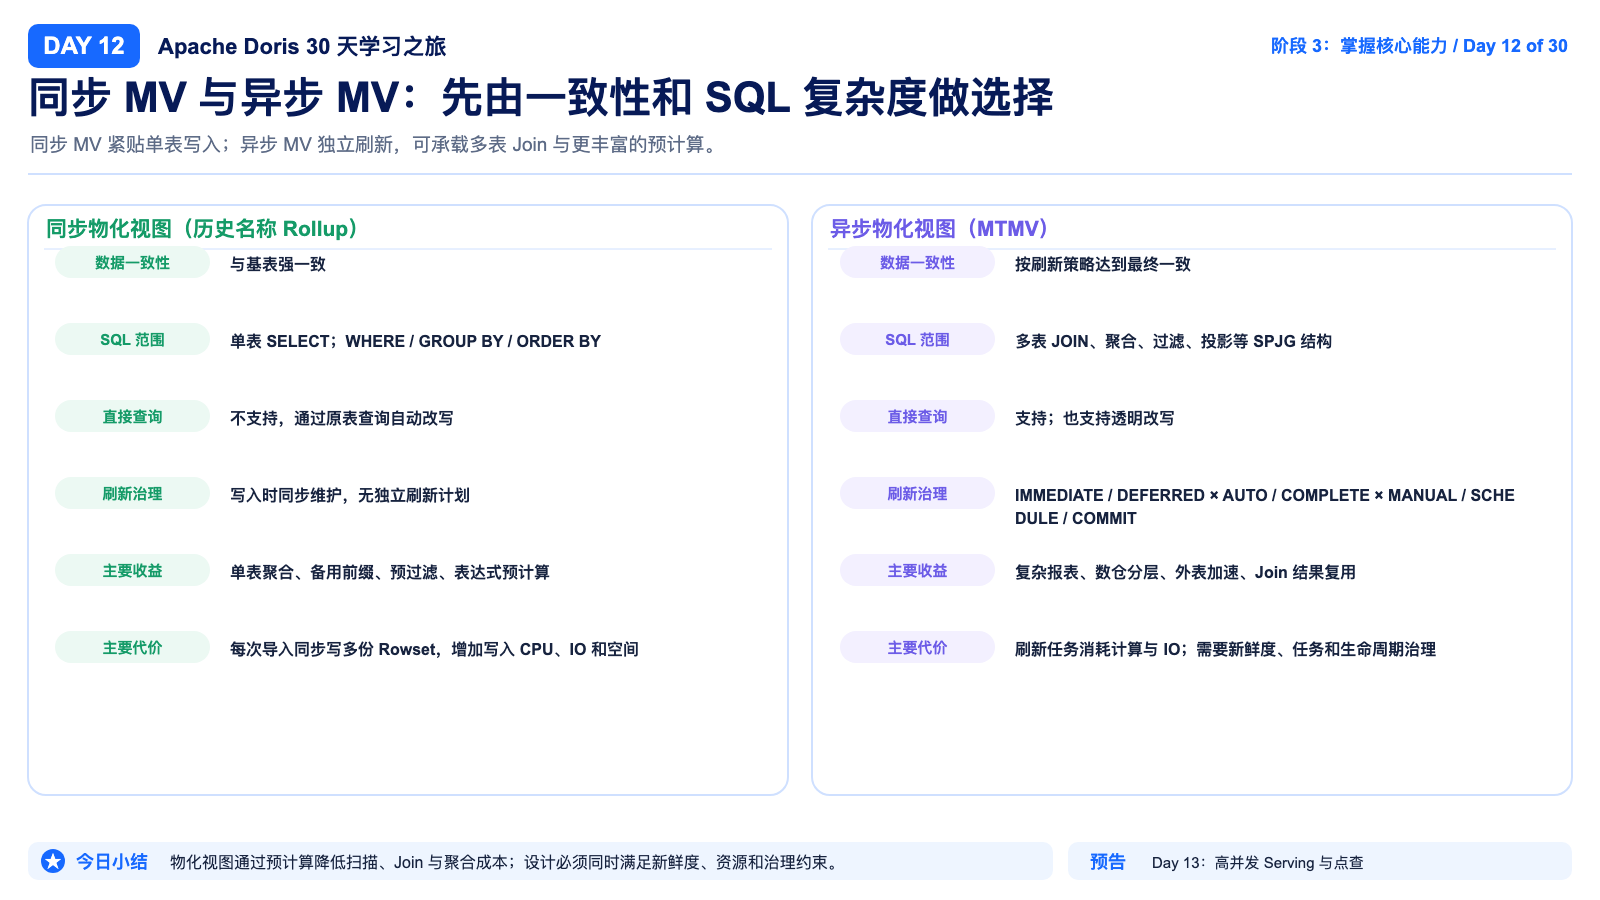Click the text 支持；也支持透明改写
This screenshot has height=900, width=1600.
tap(1095, 418)
